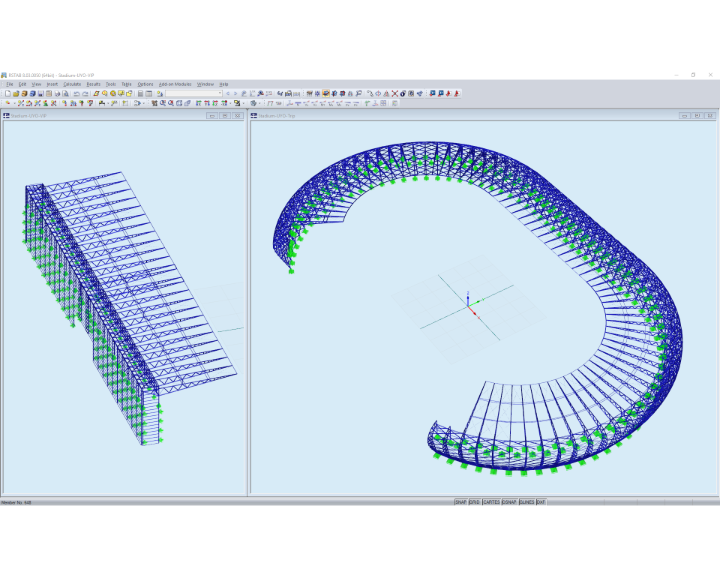The image size is (720, 576).
Task: Open the Options menu
Action: click(145, 84)
